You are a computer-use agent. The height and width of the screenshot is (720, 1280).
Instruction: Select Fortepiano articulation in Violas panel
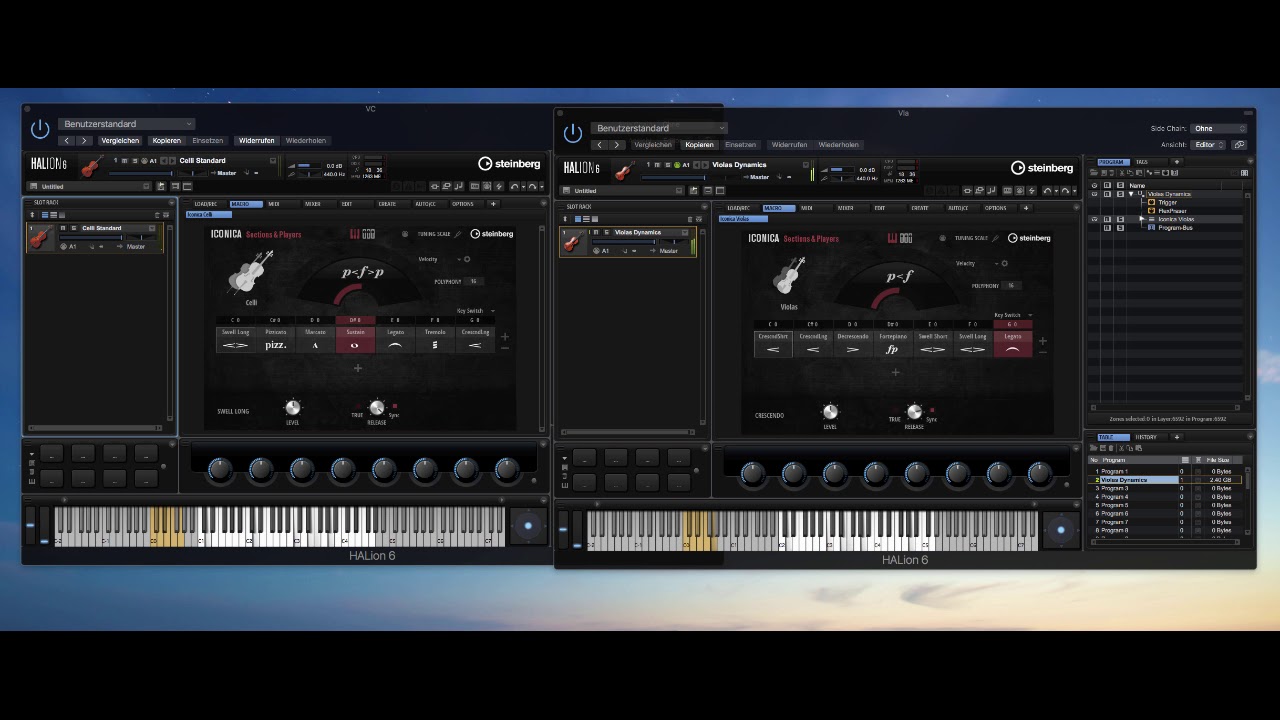pos(893,344)
